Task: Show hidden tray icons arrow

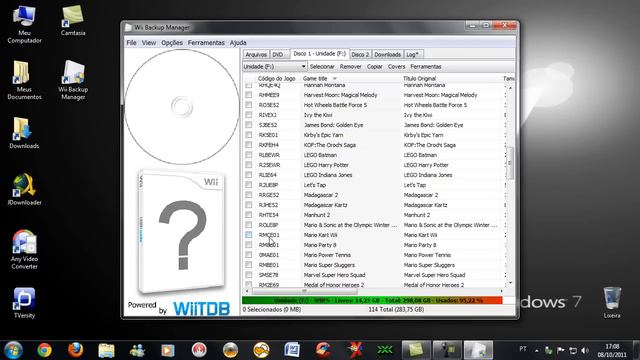Action: (x=537, y=351)
